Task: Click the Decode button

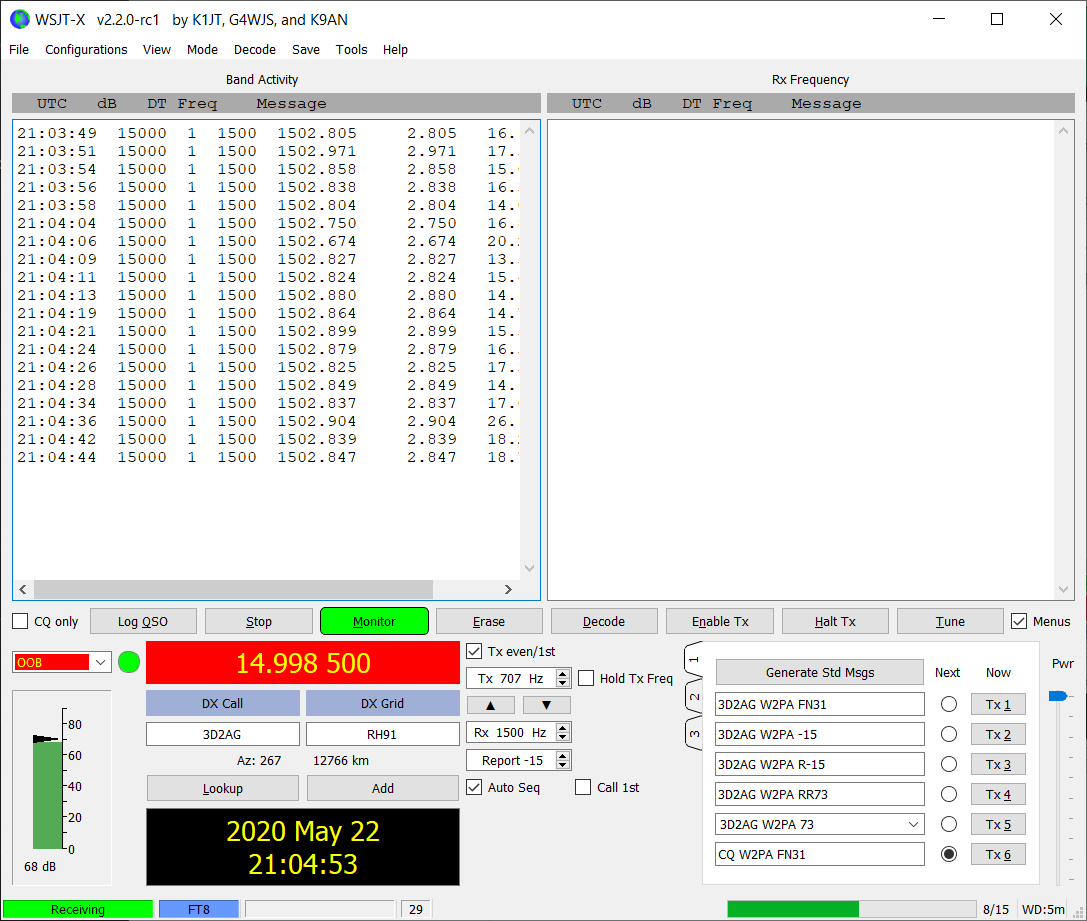Action: click(x=604, y=622)
